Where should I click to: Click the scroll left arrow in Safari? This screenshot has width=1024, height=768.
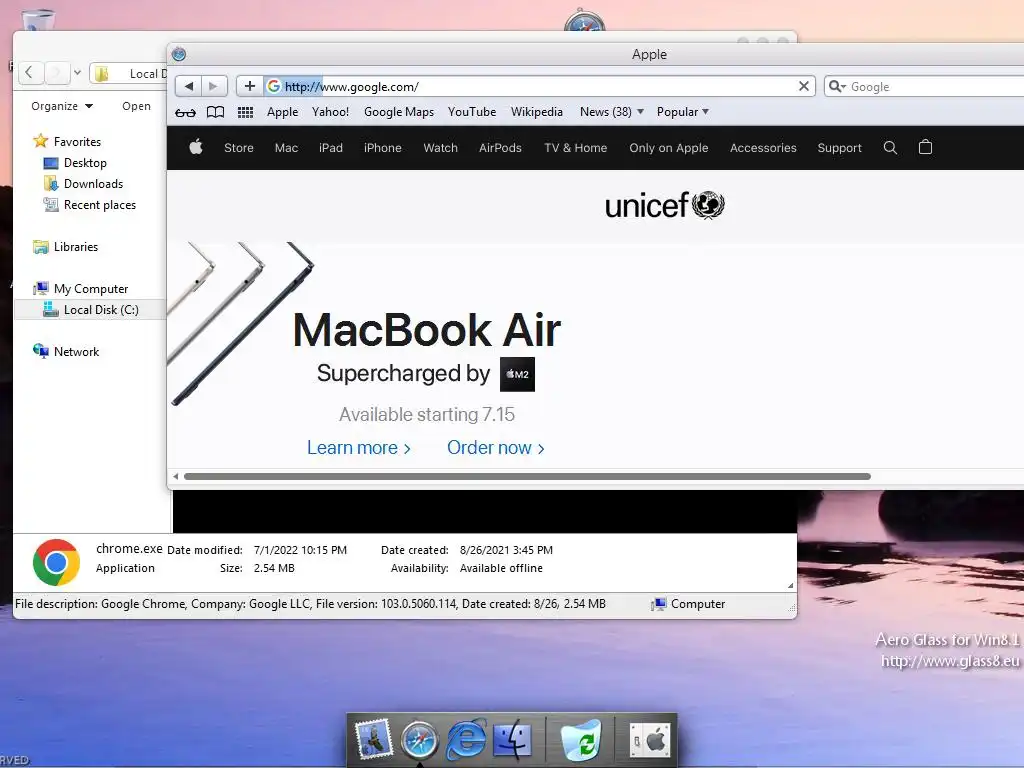(175, 476)
